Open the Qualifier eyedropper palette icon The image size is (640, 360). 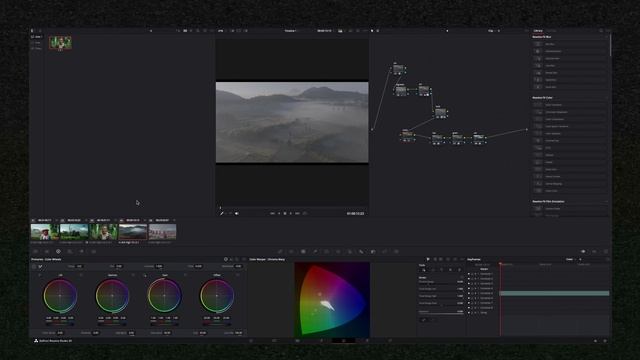click(315, 252)
